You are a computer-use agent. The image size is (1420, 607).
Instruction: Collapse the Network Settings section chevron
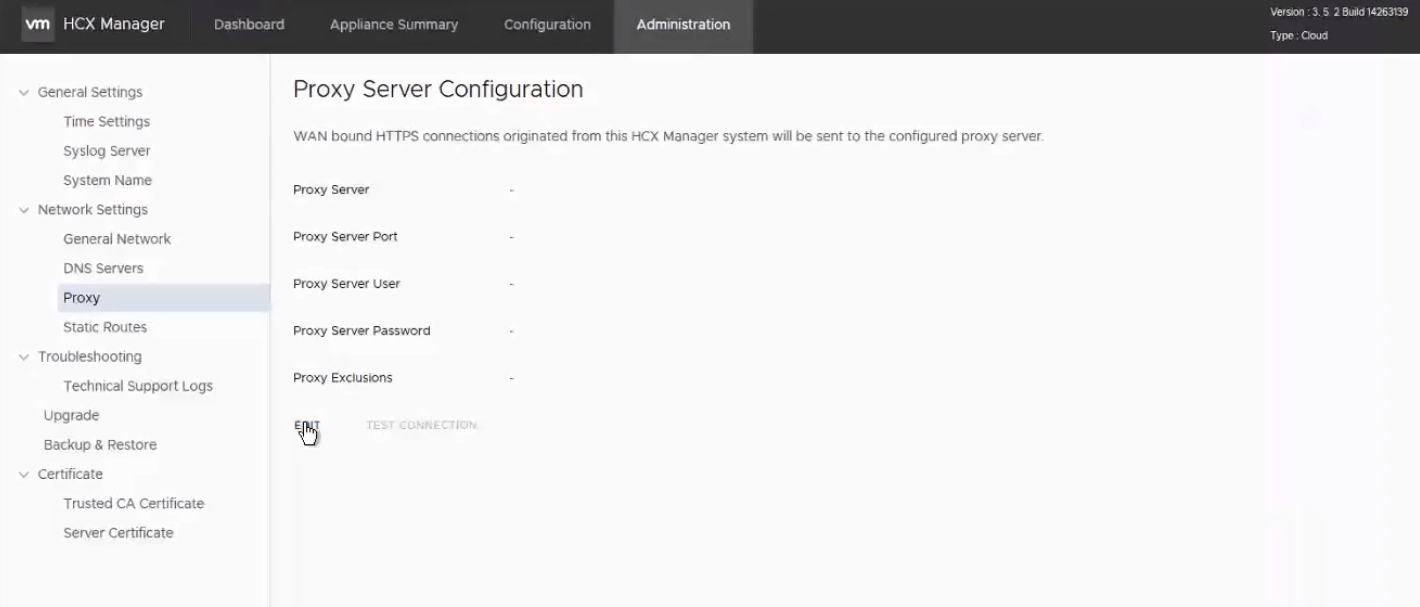(24, 210)
